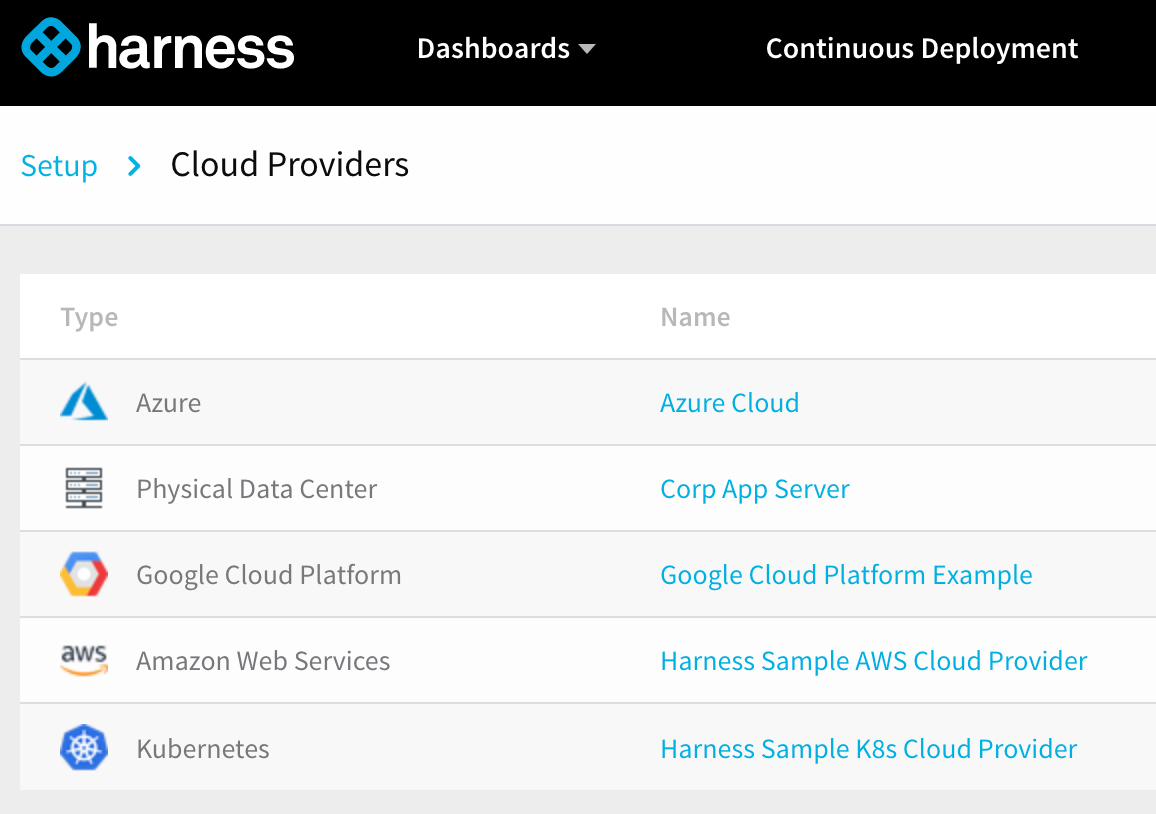The width and height of the screenshot is (1156, 814).
Task: Open Google Cloud Platform Example link
Action: tap(846, 574)
